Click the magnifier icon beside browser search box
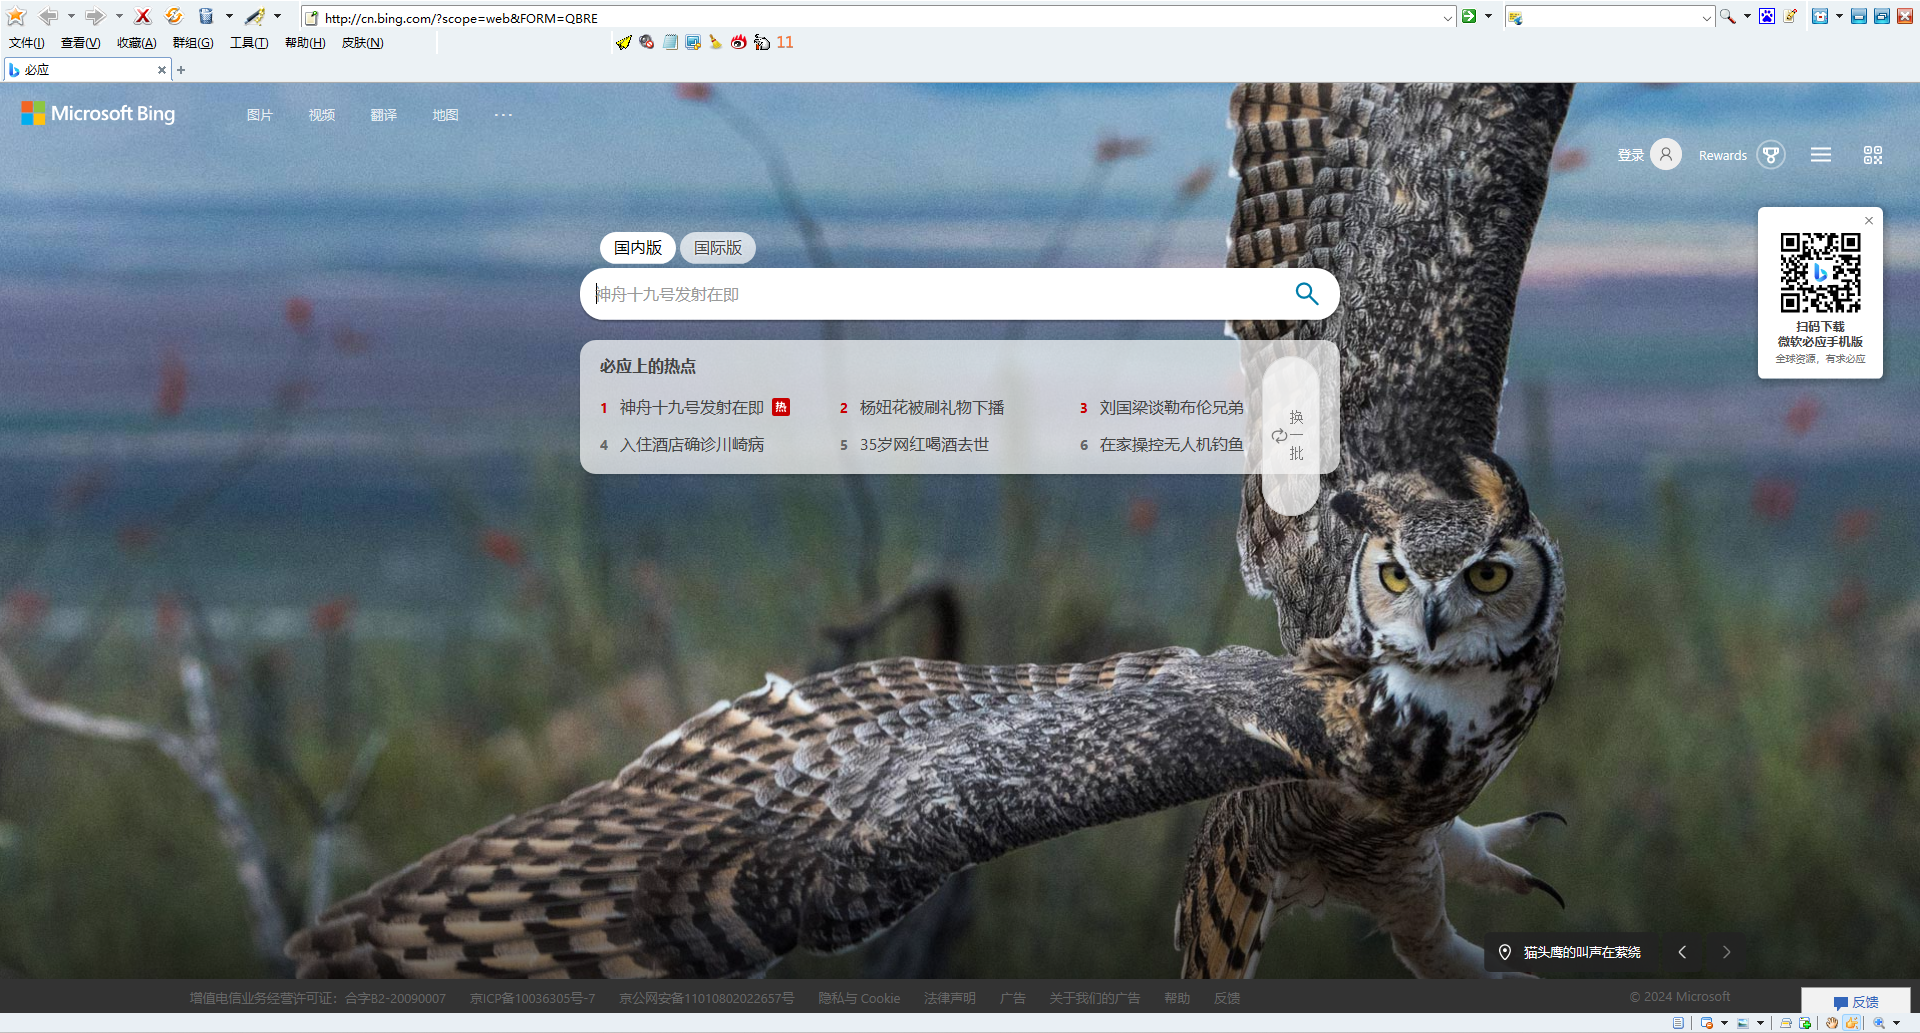This screenshot has width=1920, height=1033. point(1727,16)
